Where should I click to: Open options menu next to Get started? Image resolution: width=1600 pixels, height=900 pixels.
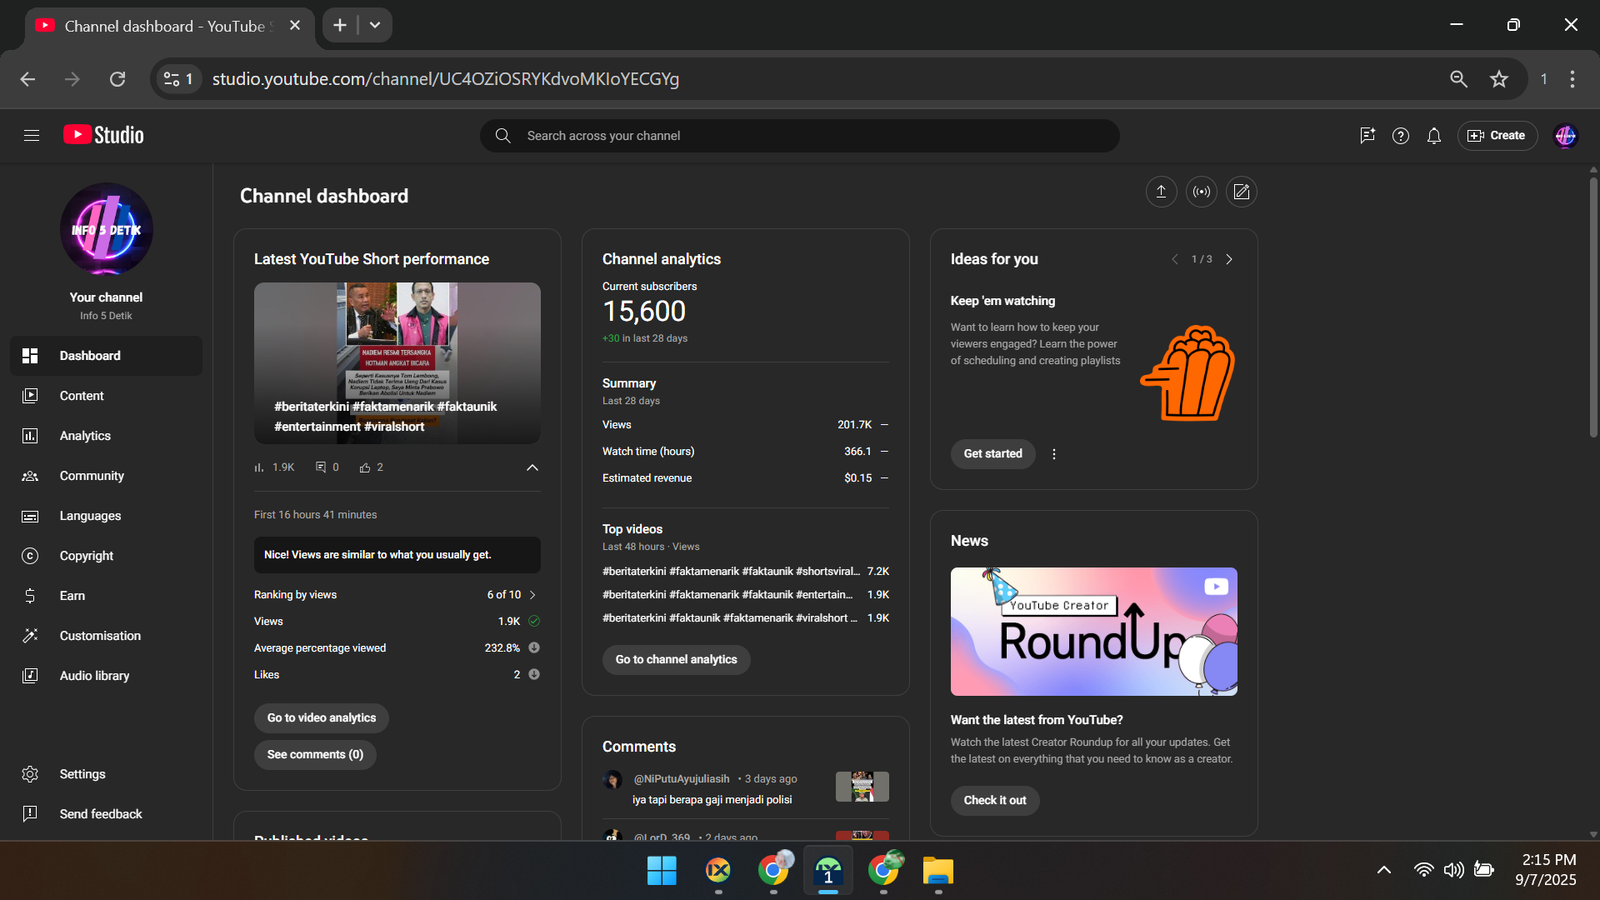coord(1054,454)
